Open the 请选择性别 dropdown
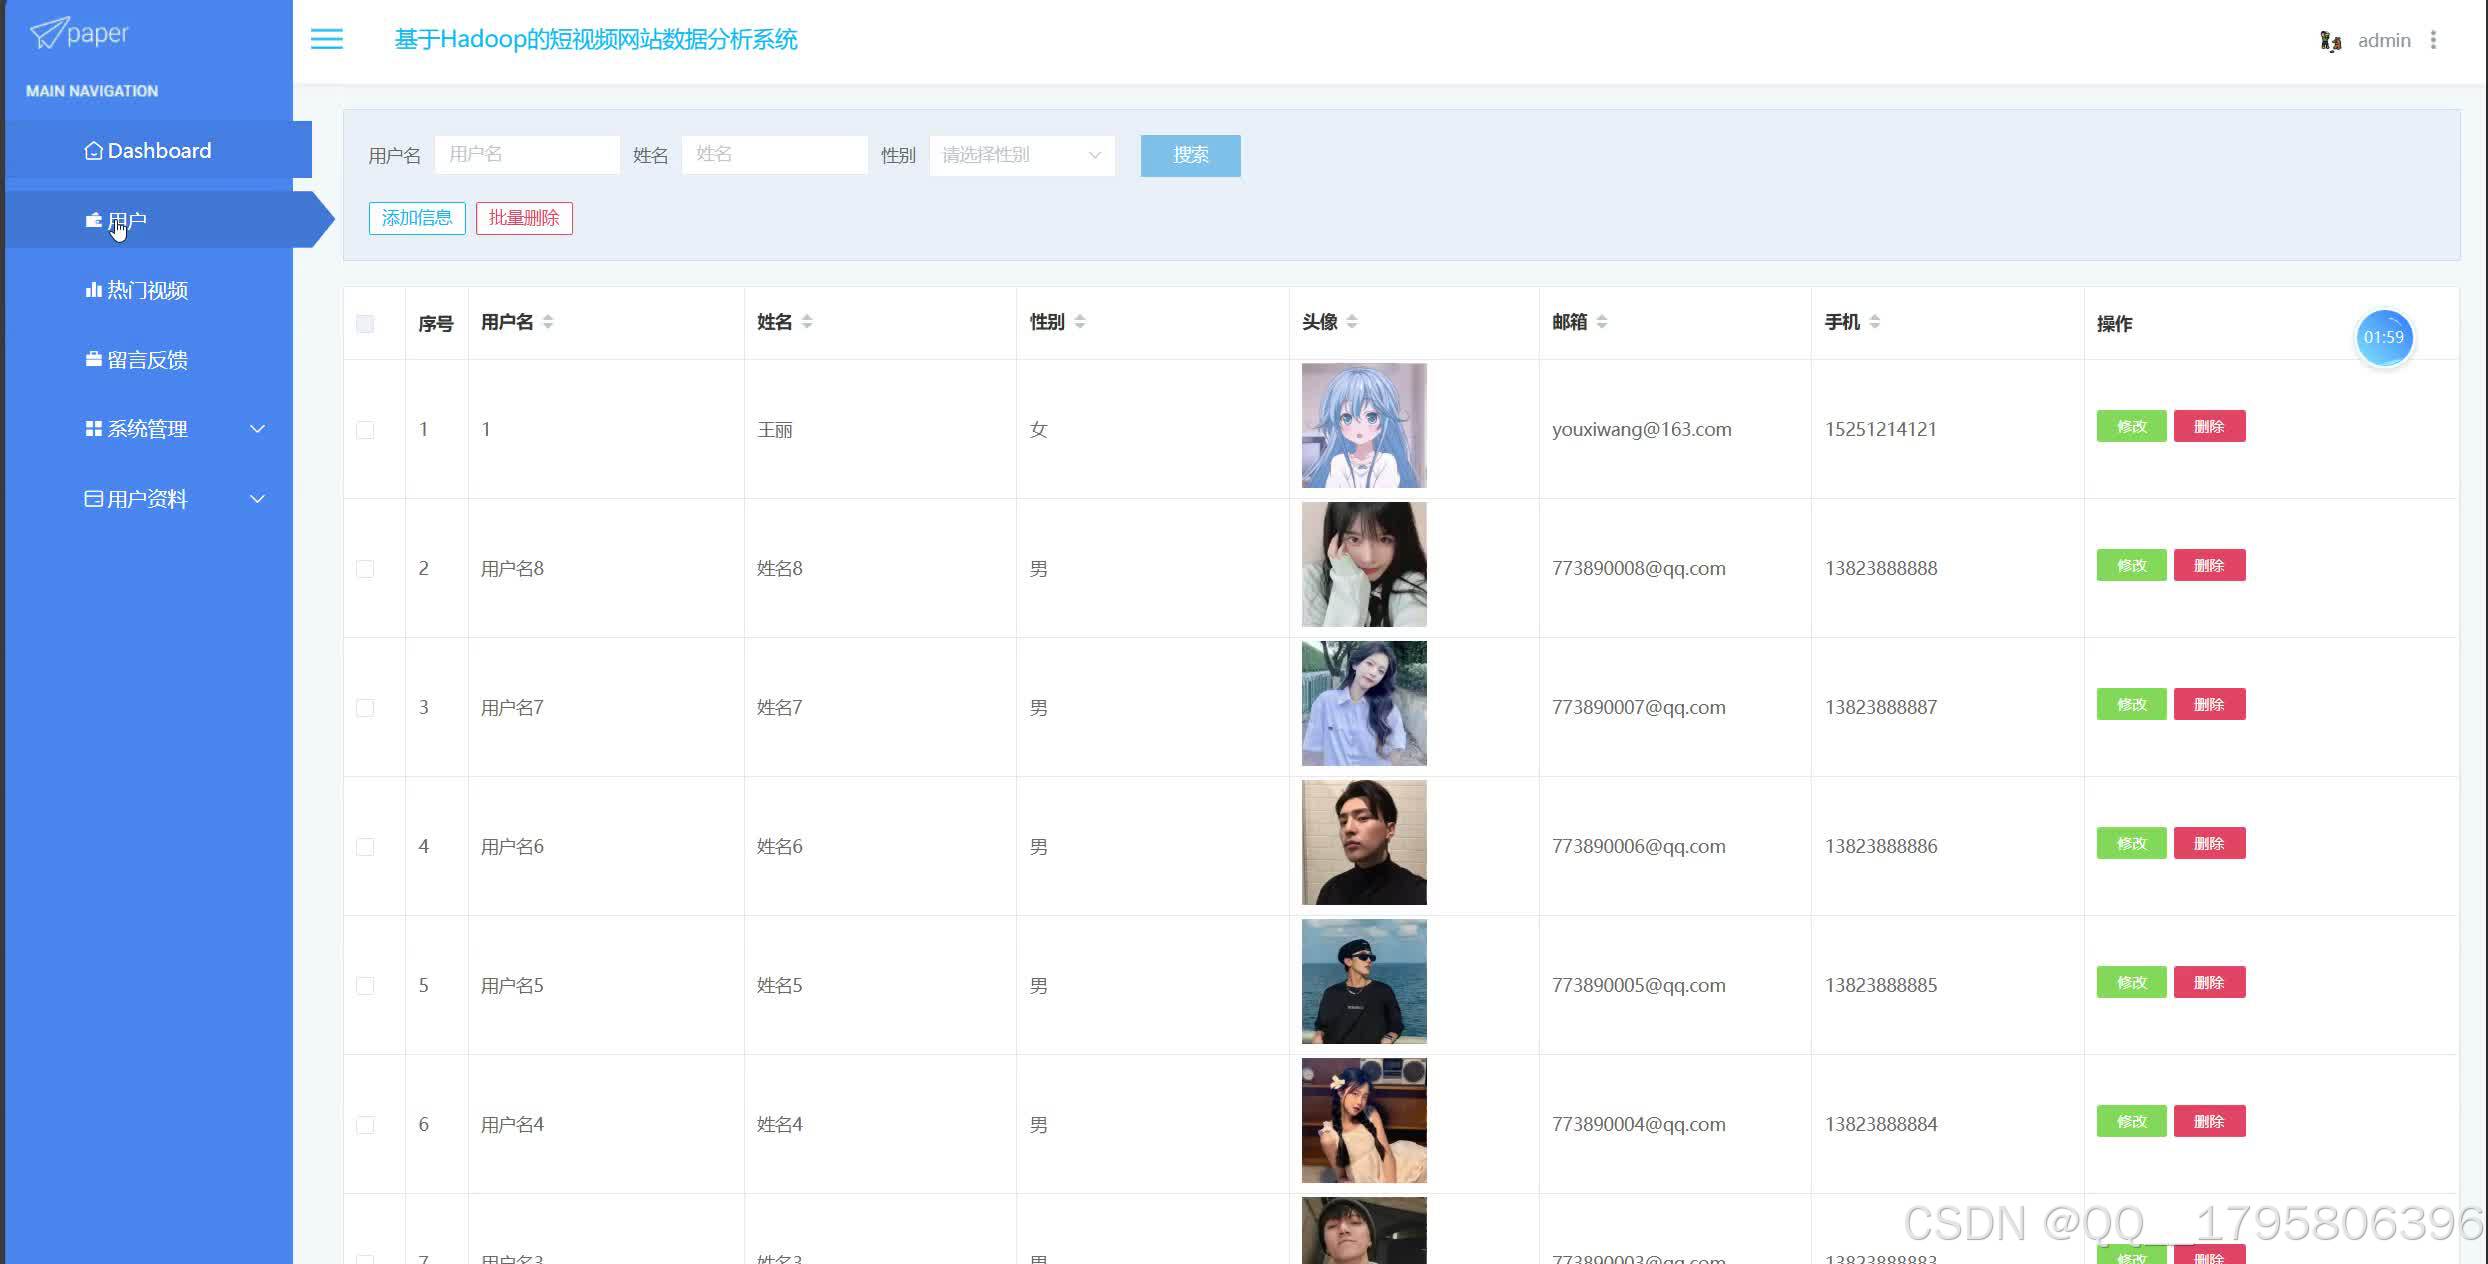The image size is (2488, 1264). [x=1021, y=155]
